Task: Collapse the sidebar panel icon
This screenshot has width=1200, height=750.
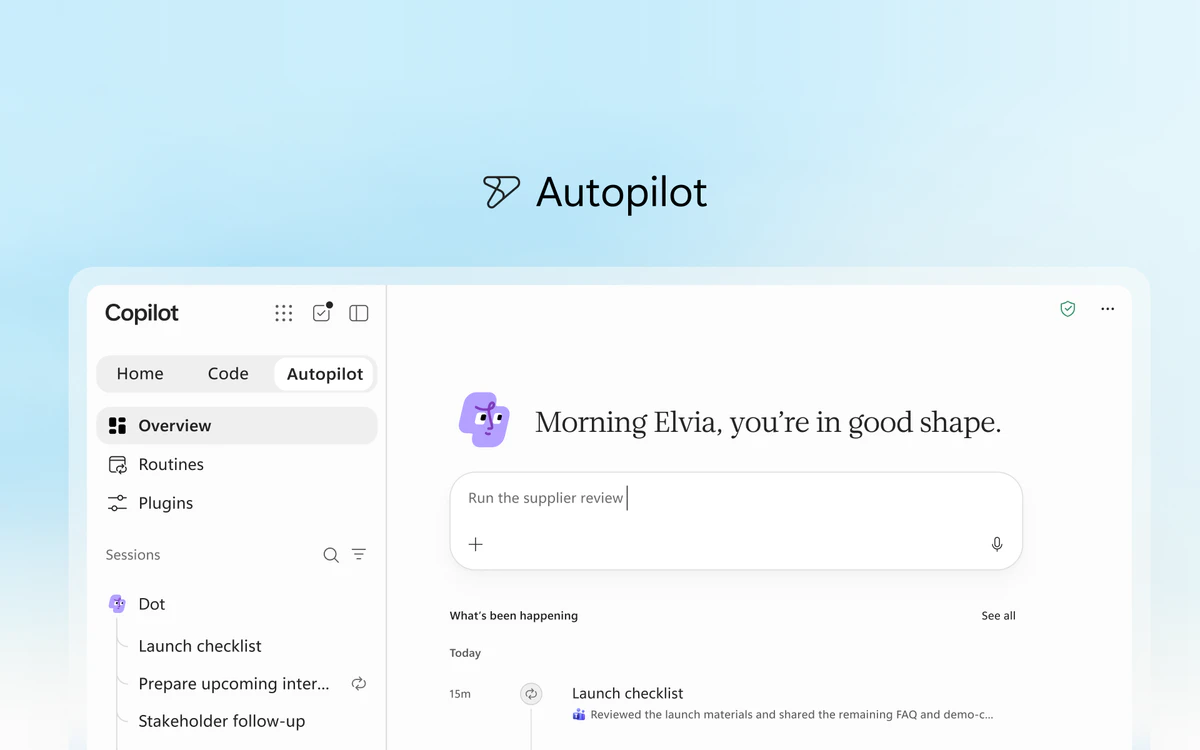Action: click(359, 313)
